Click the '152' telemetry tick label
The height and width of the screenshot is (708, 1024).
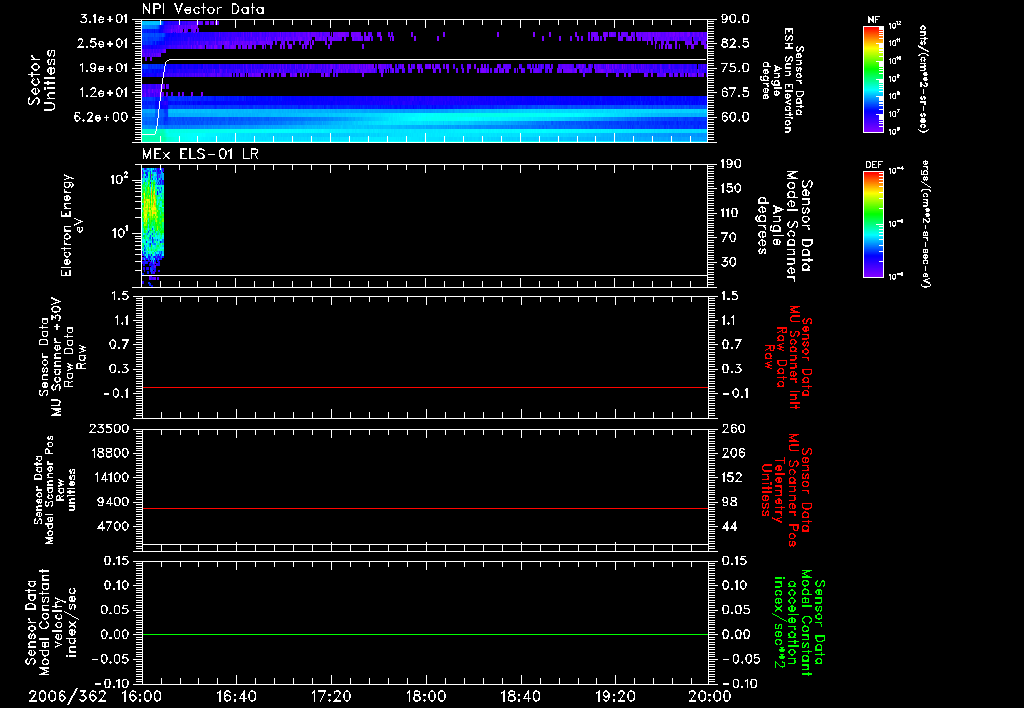732,477
